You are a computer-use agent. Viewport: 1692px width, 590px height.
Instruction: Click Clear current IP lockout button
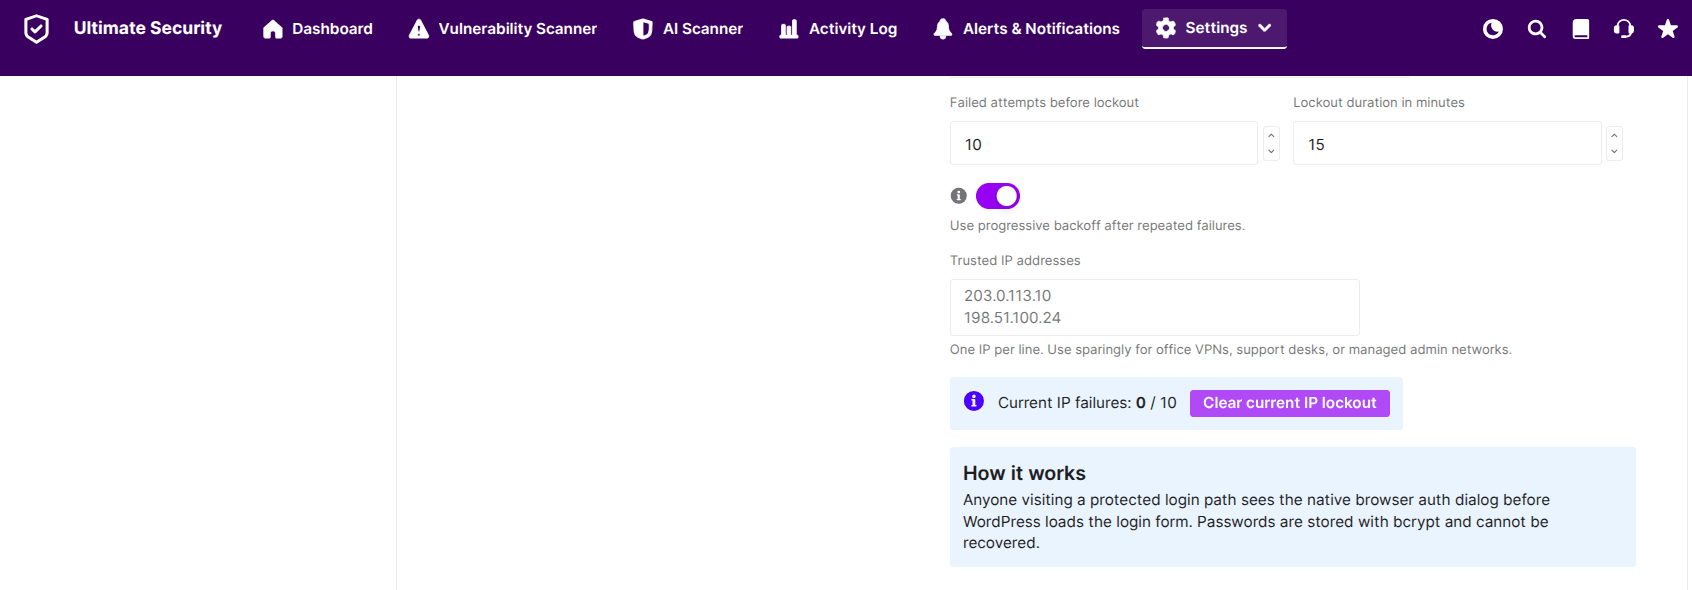[x=1290, y=403]
